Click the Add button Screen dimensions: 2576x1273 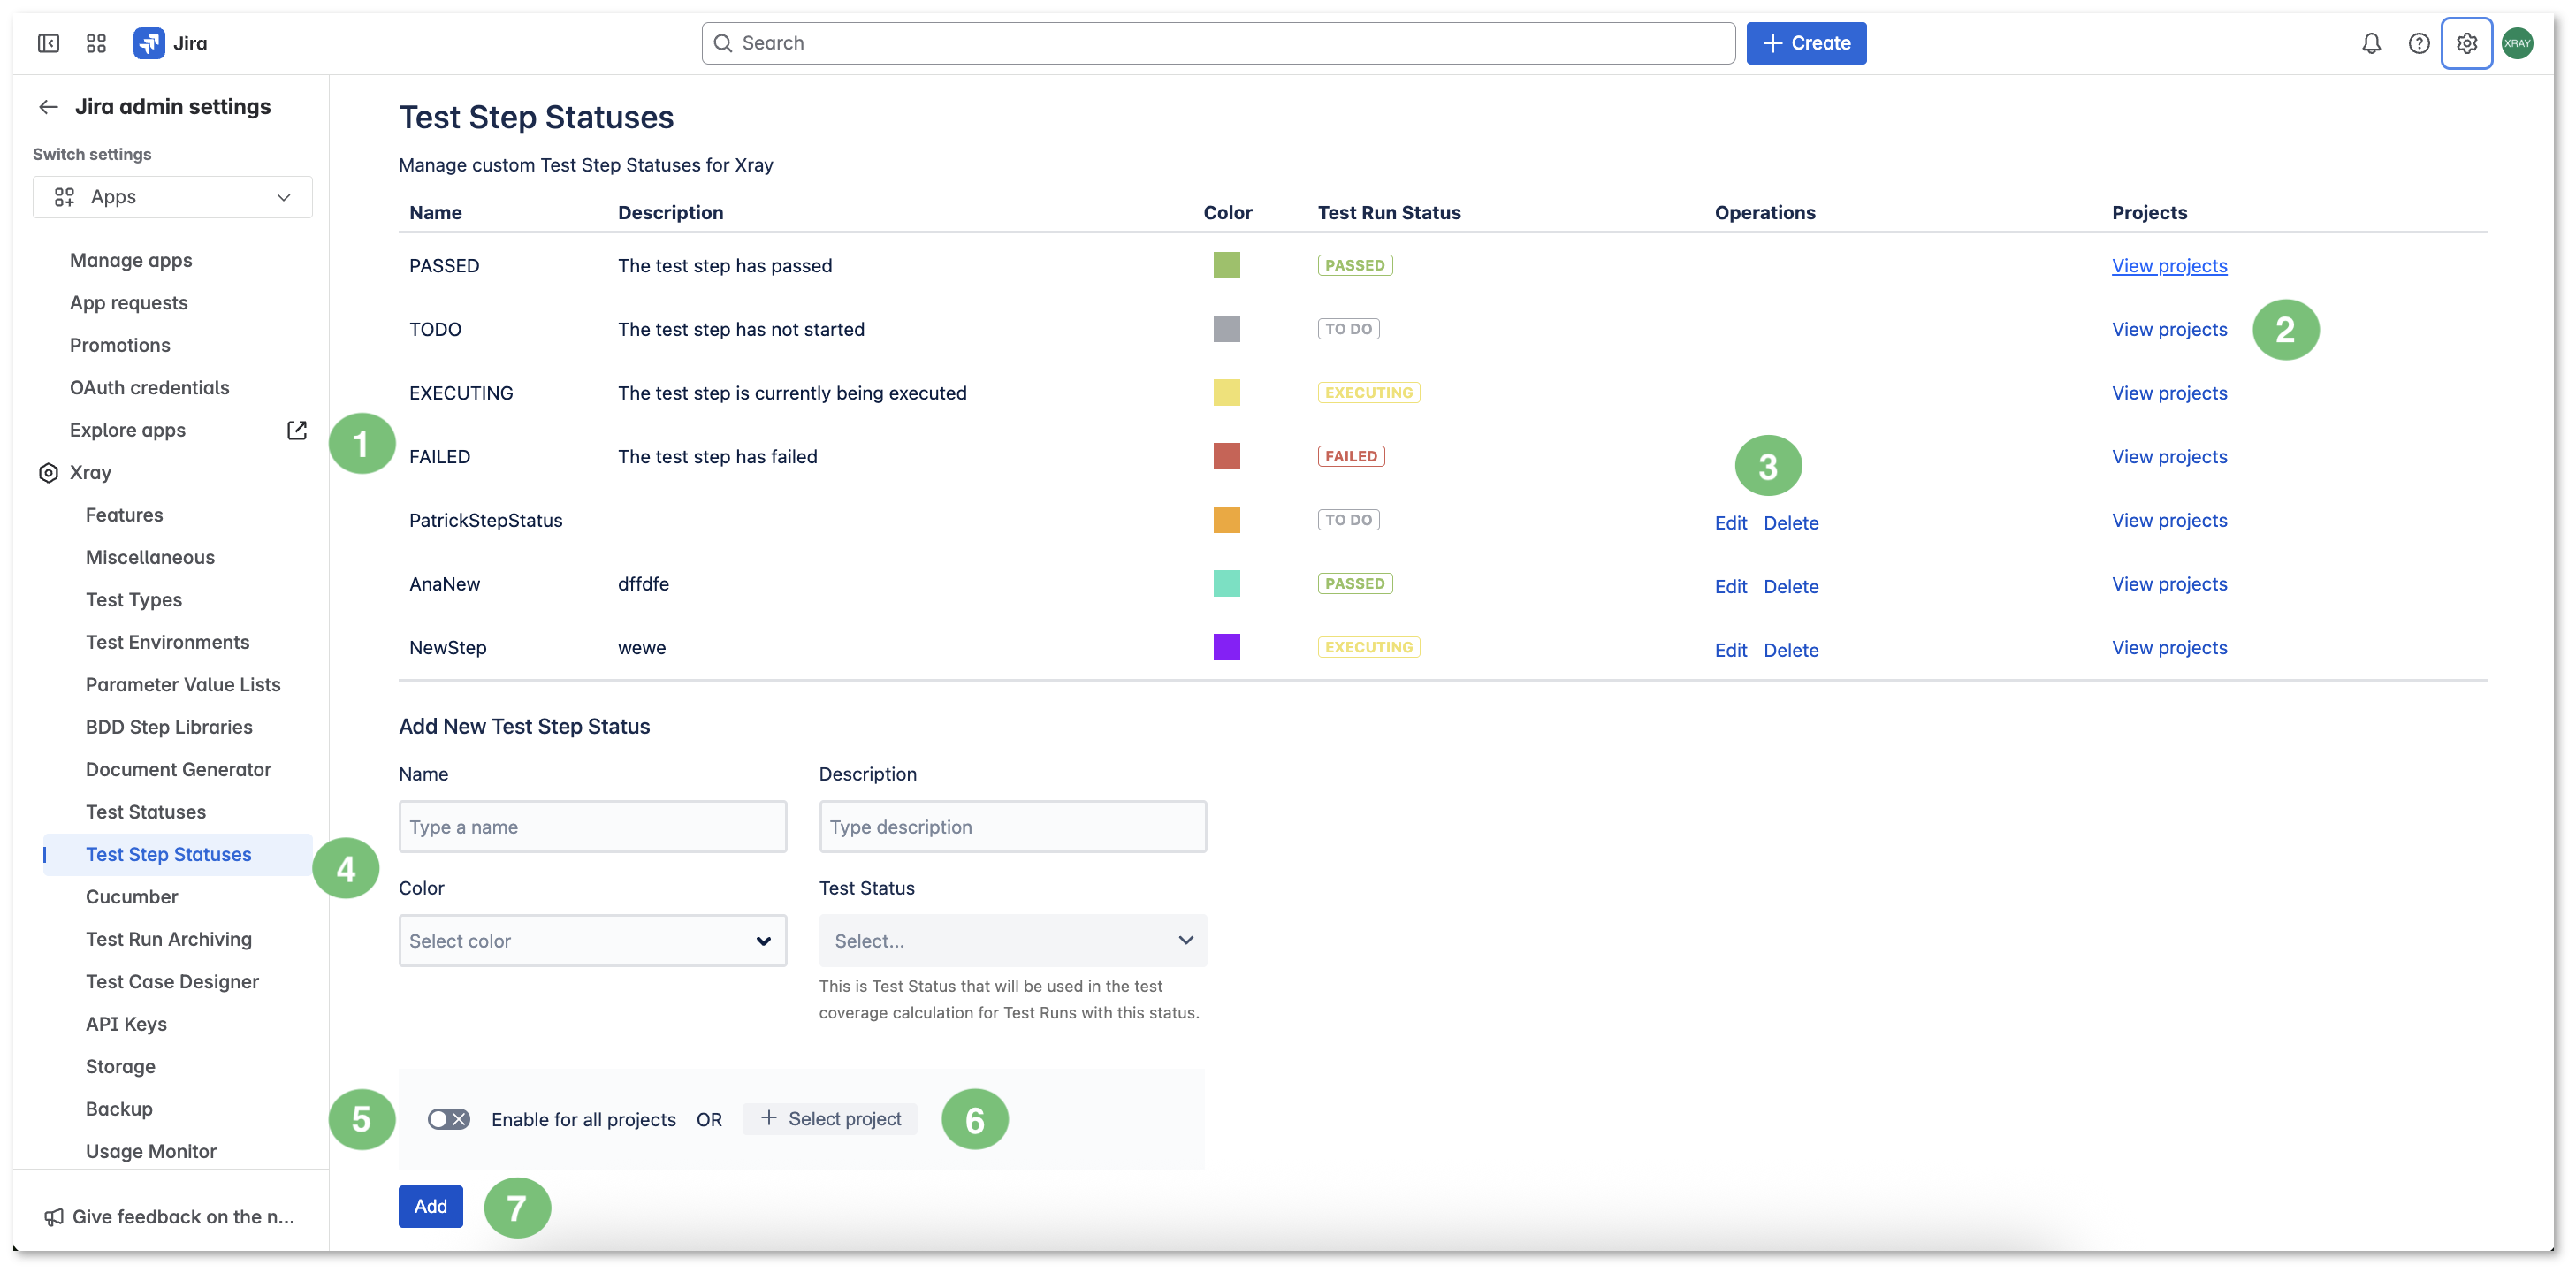tap(430, 1207)
